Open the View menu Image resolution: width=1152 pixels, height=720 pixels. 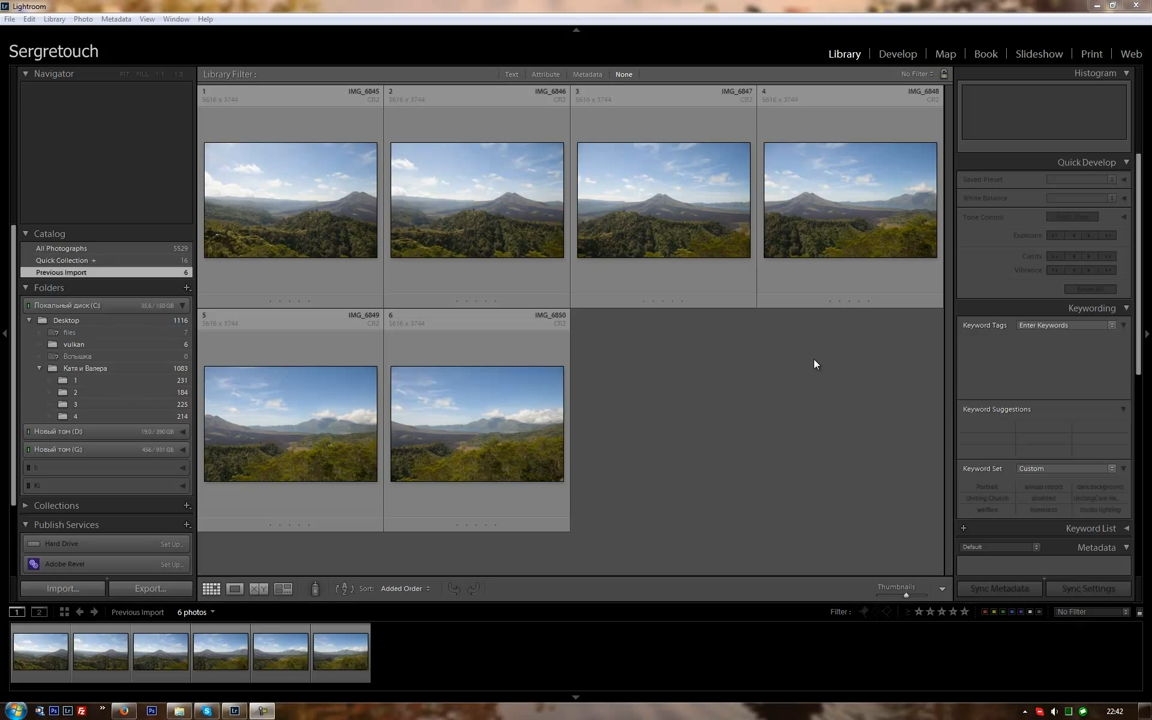pyautogui.click(x=147, y=19)
